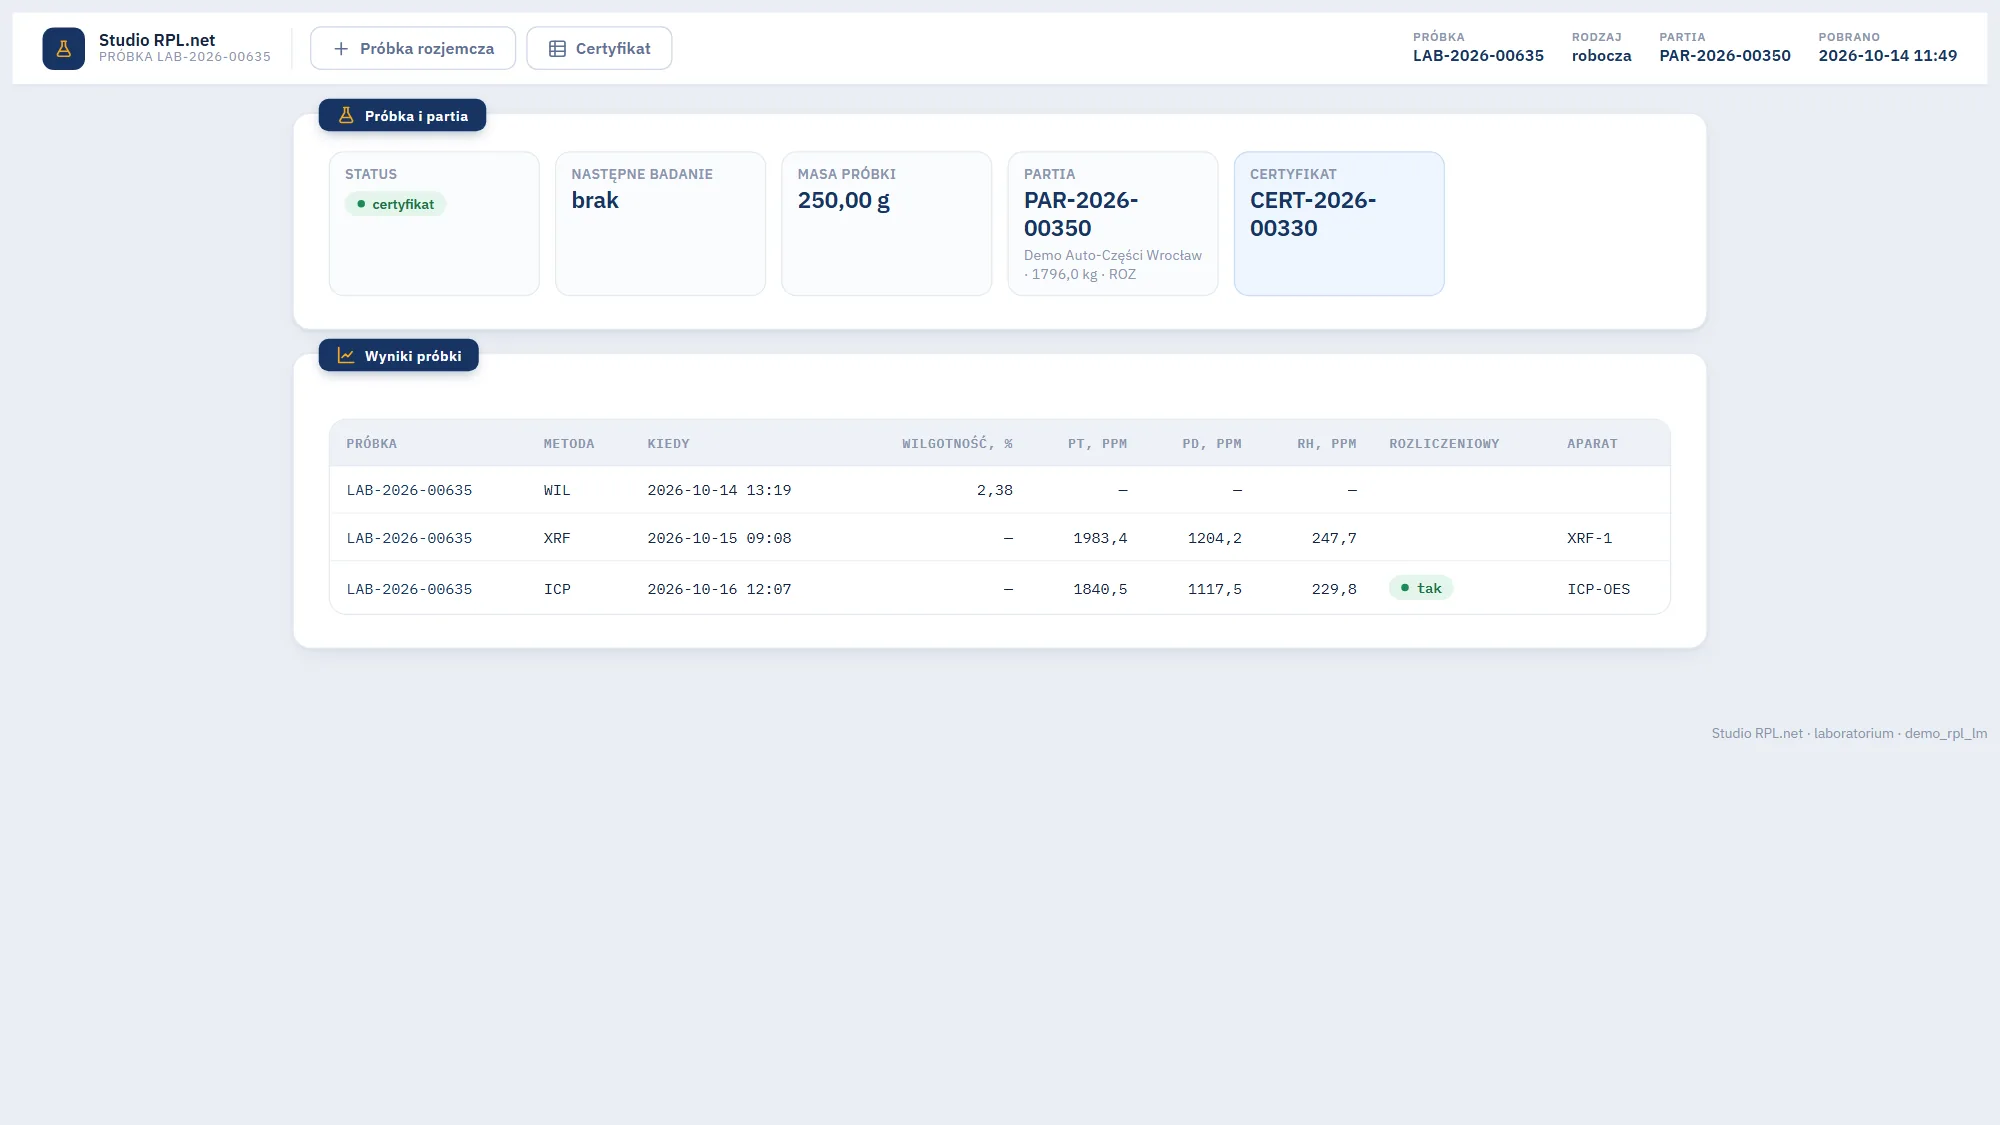Open the CERT-2026-00330 certificate card
The width and height of the screenshot is (2000, 1125).
[x=1338, y=223]
